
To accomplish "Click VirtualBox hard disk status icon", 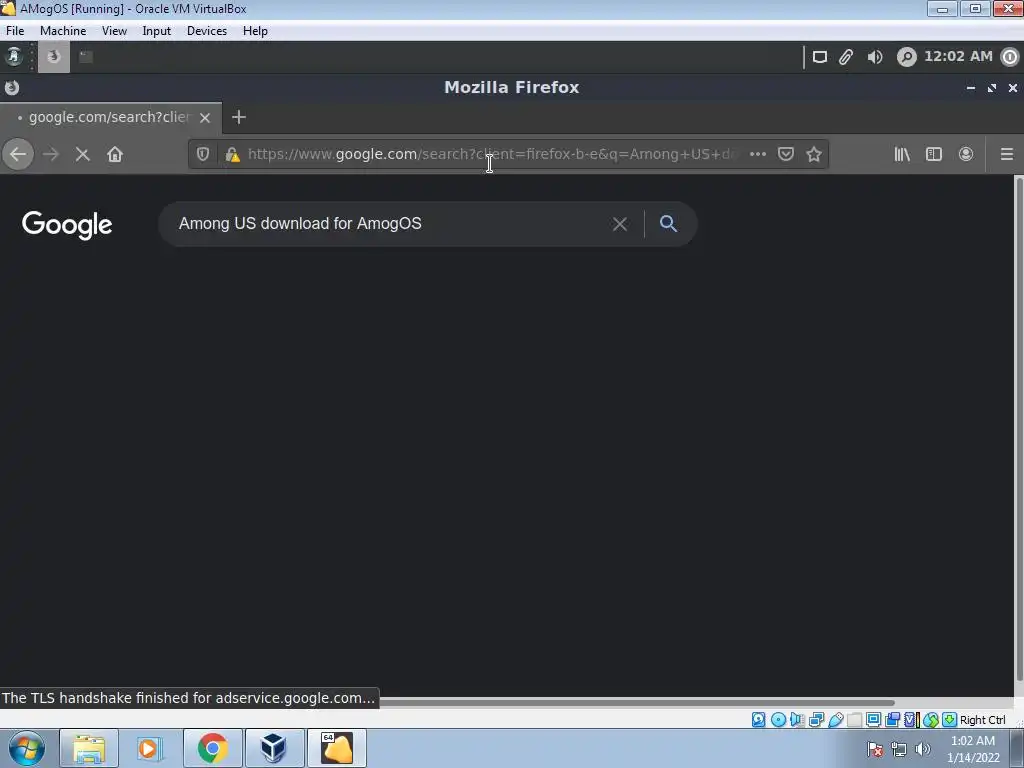I will [758, 720].
